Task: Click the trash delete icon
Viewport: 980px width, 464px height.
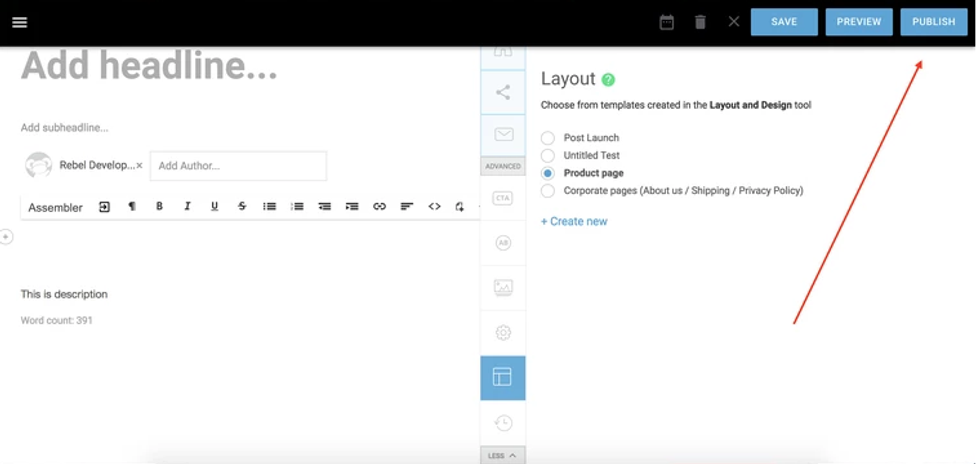Action: point(700,22)
